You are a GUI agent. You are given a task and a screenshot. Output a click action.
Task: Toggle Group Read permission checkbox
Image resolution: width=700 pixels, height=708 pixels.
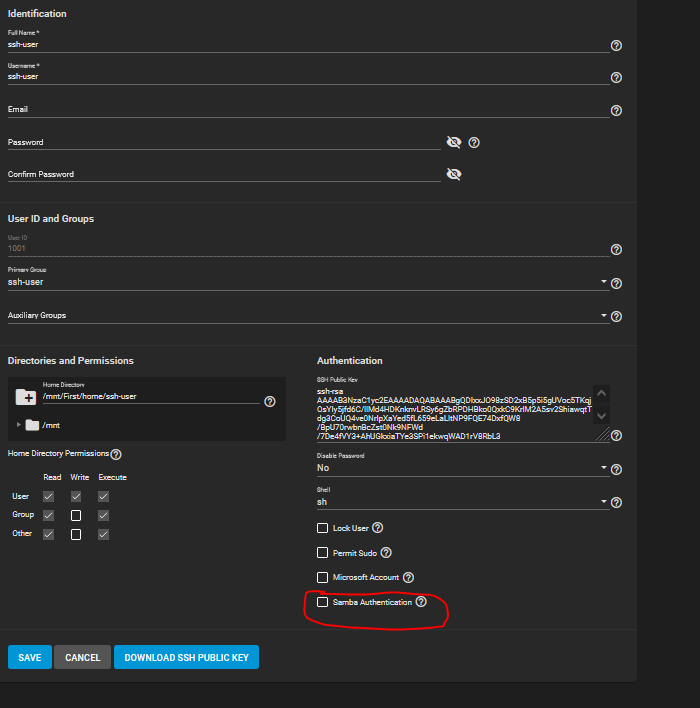tap(48, 516)
